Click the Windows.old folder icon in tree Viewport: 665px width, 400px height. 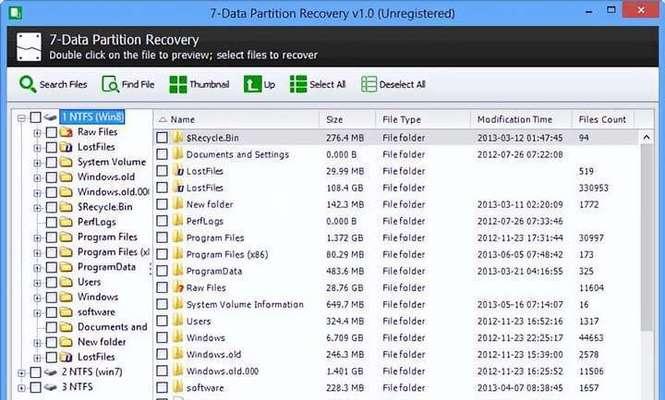(x=66, y=177)
